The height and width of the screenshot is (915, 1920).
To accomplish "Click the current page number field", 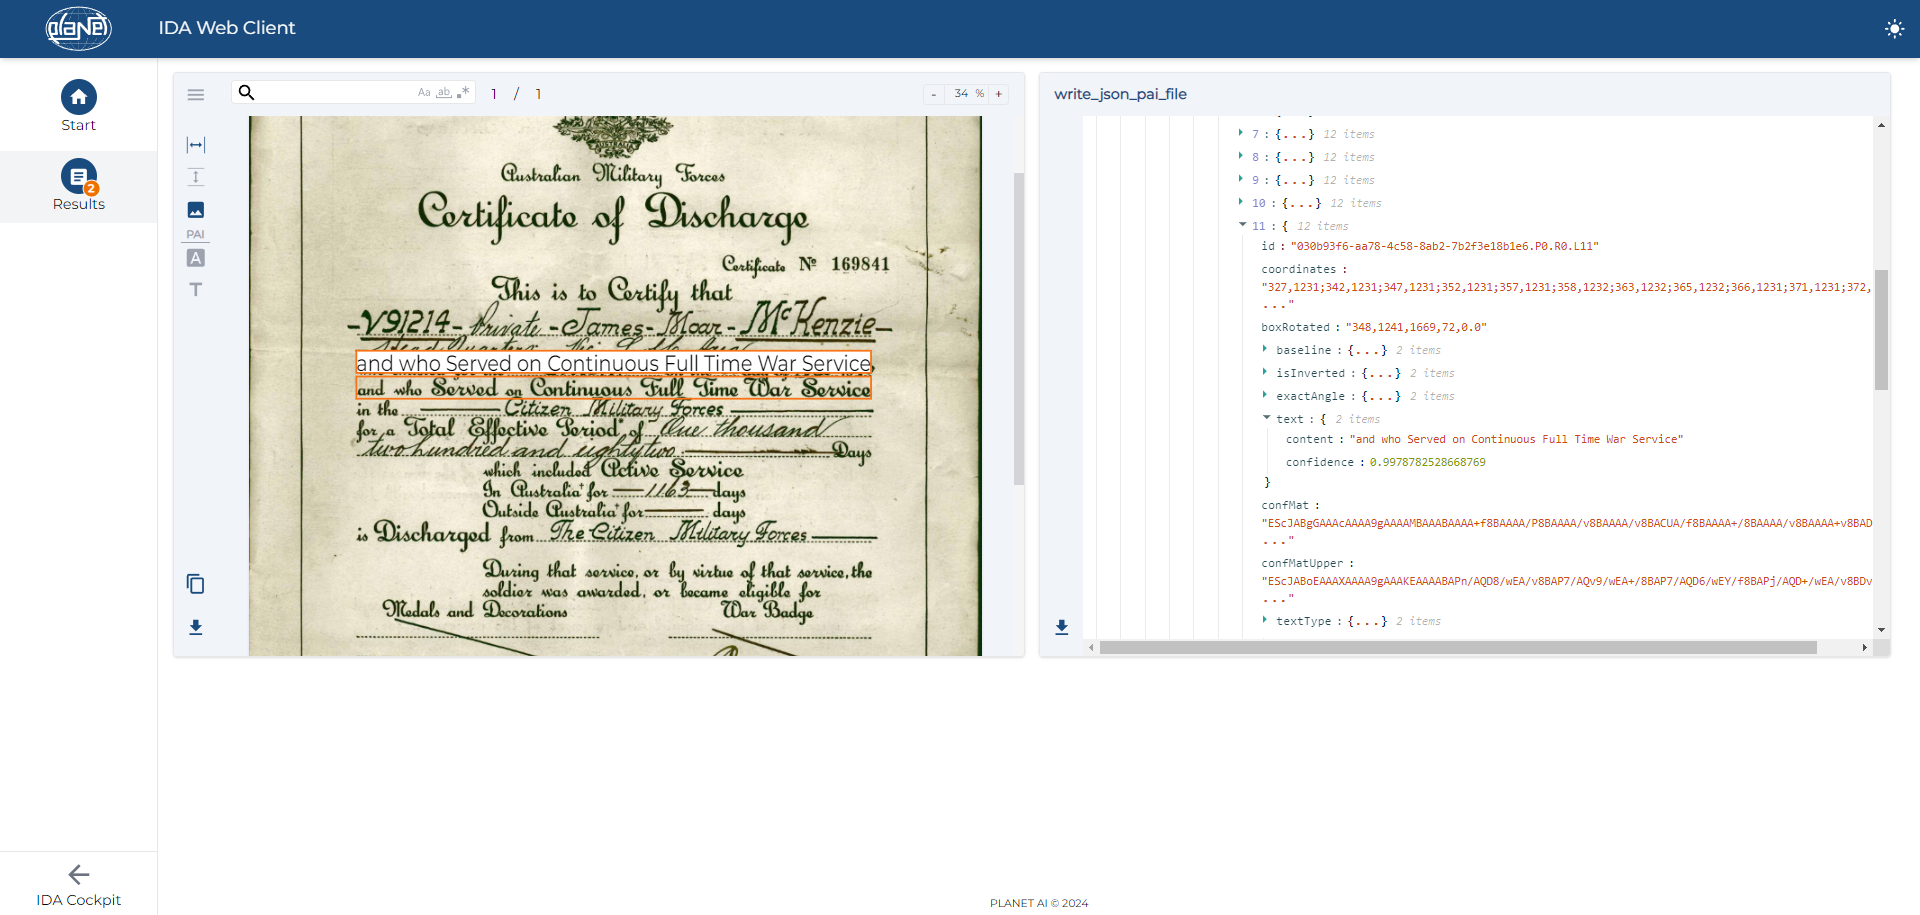I will pyautogui.click(x=494, y=94).
